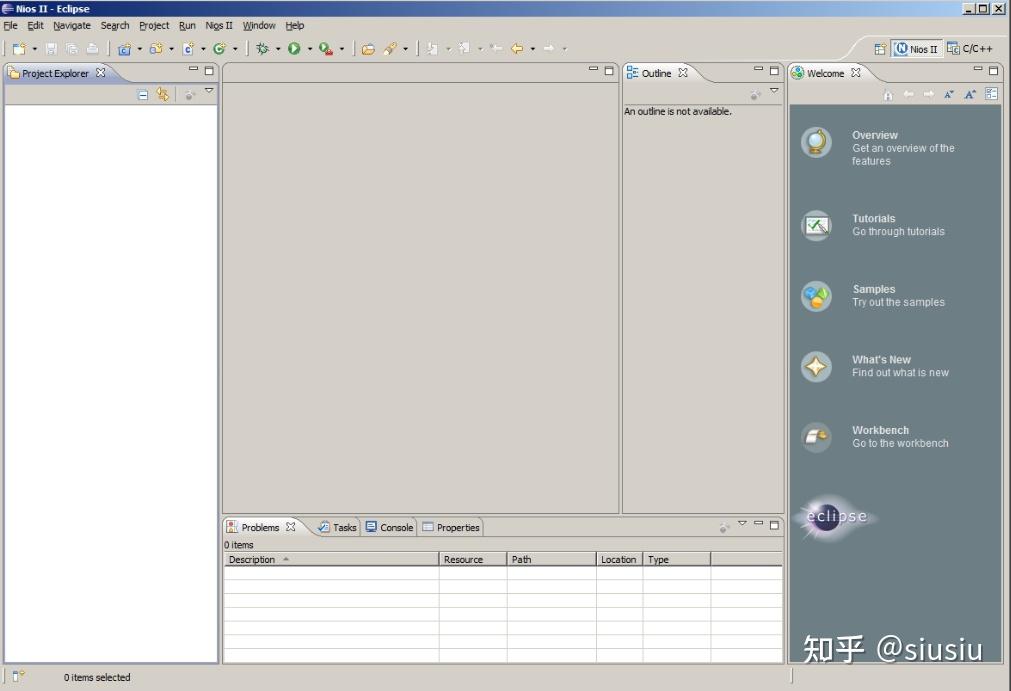
Task: Click the Print toolbar icon
Action: (x=92, y=48)
